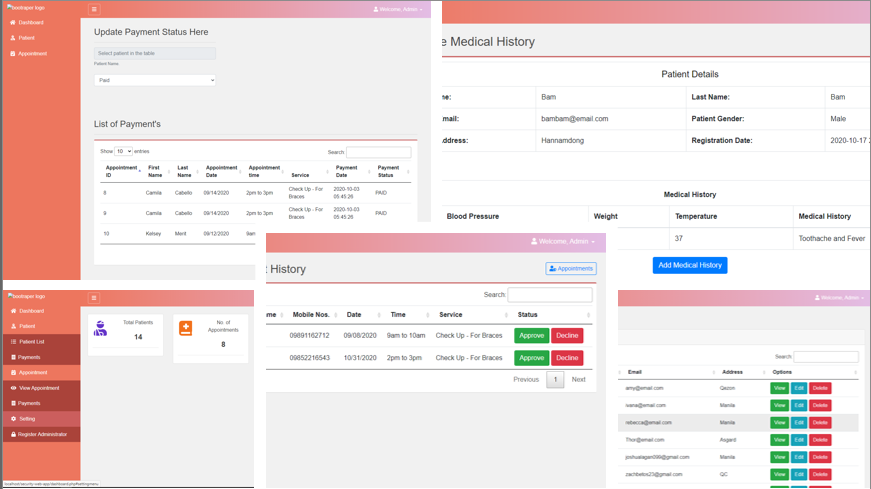Go to Previous page in History table
The width and height of the screenshot is (871, 489).
[526, 380]
